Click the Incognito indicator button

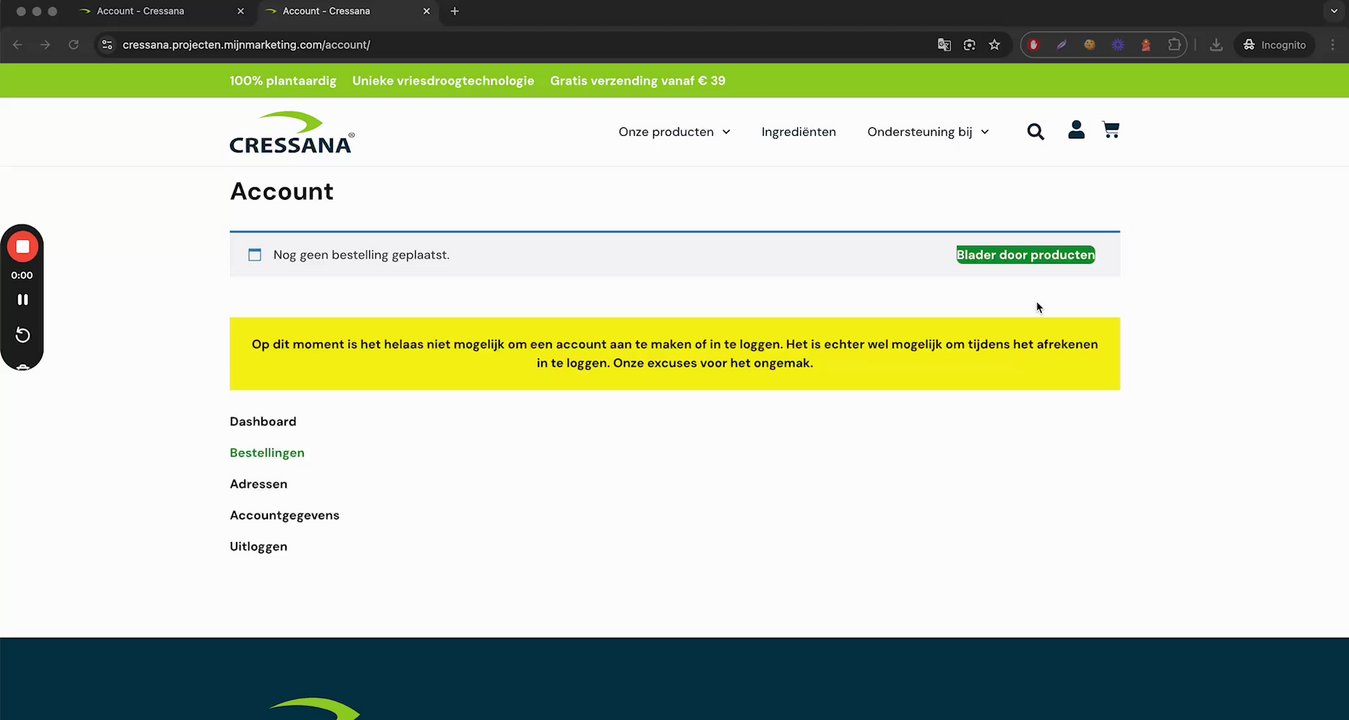click(x=1274, y=45)
